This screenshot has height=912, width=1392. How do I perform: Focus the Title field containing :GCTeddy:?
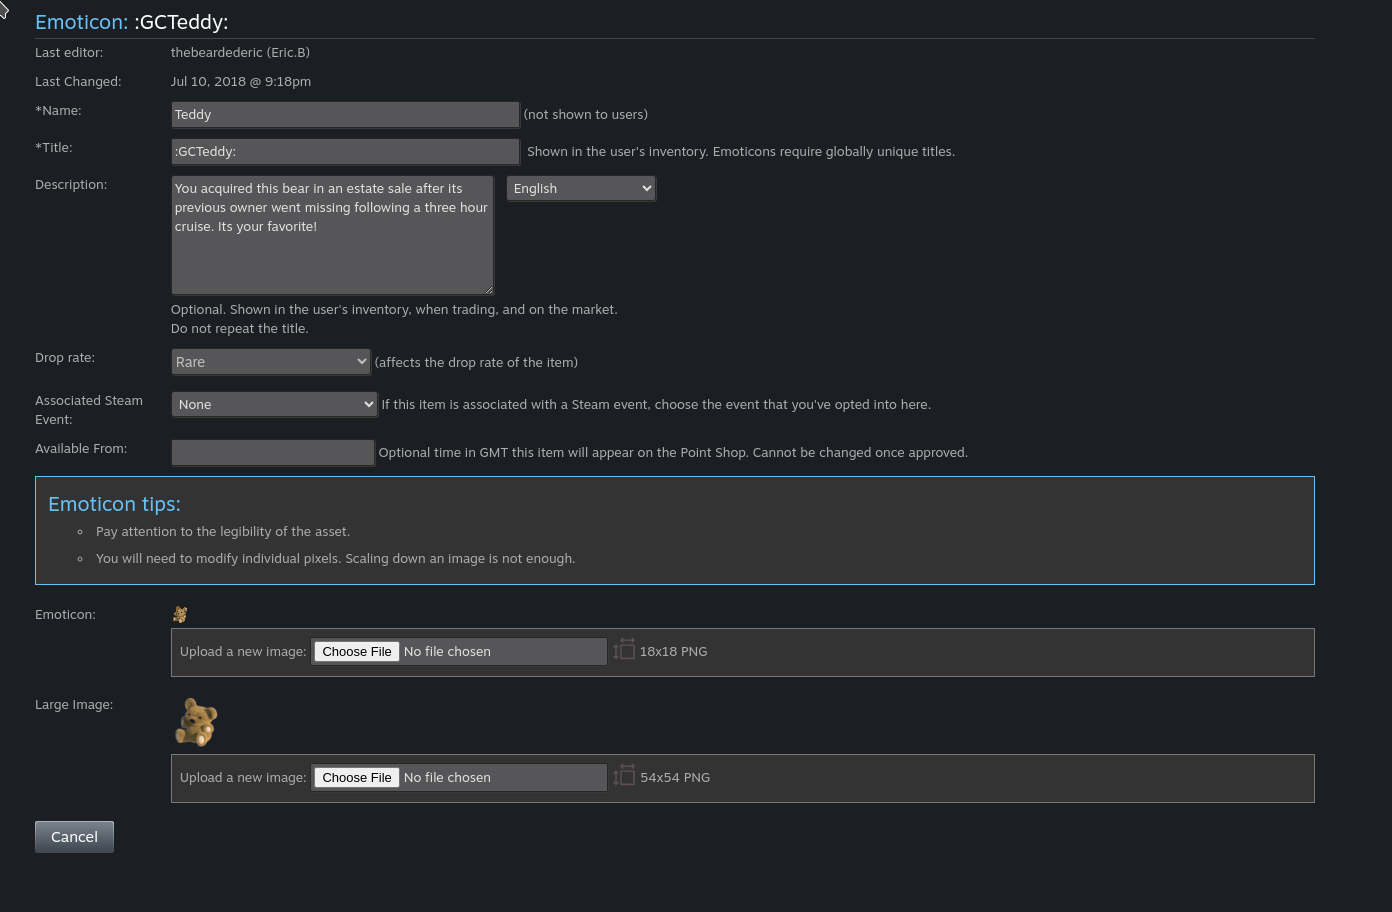tap(345, 151)
